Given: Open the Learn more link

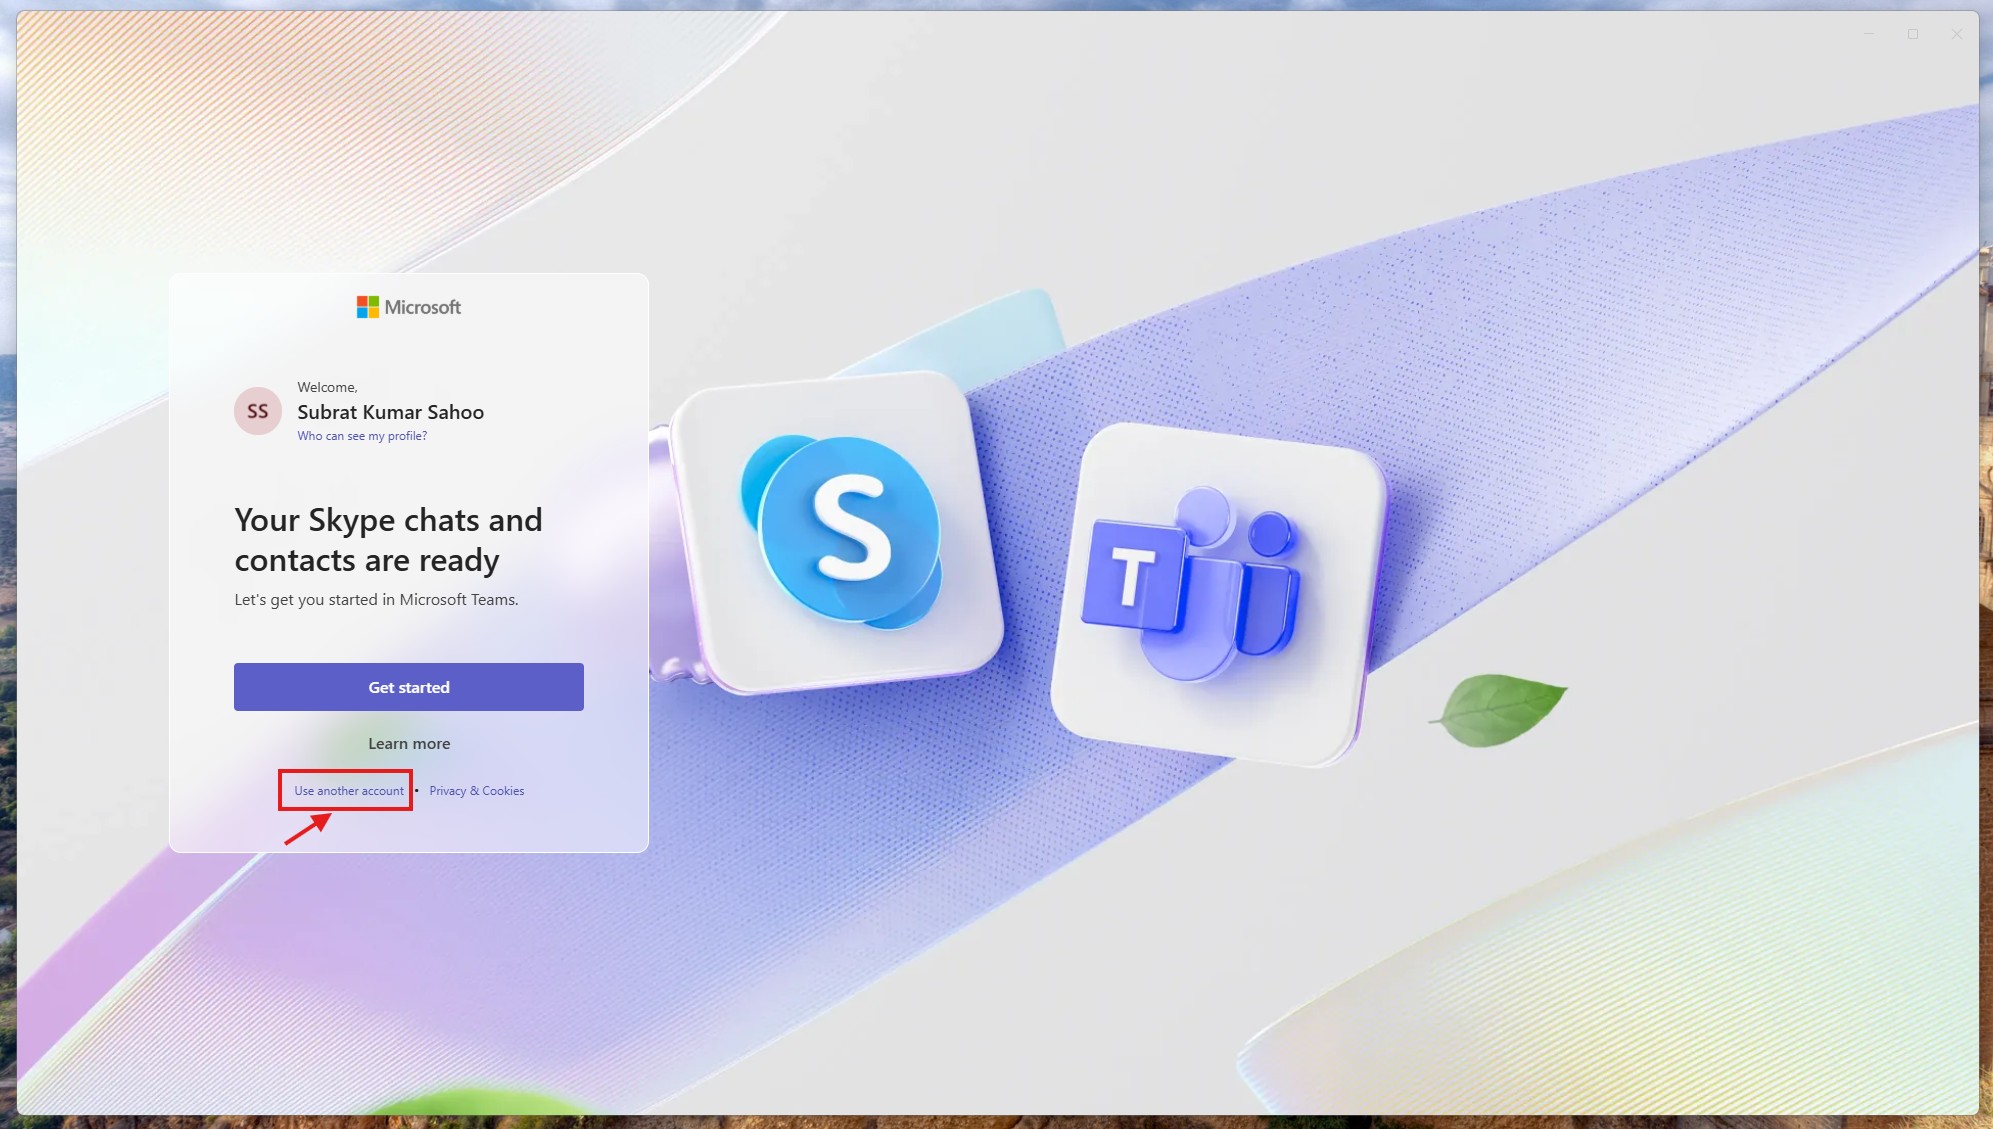Looking at the screenshot, I should (x=409, y=743).
